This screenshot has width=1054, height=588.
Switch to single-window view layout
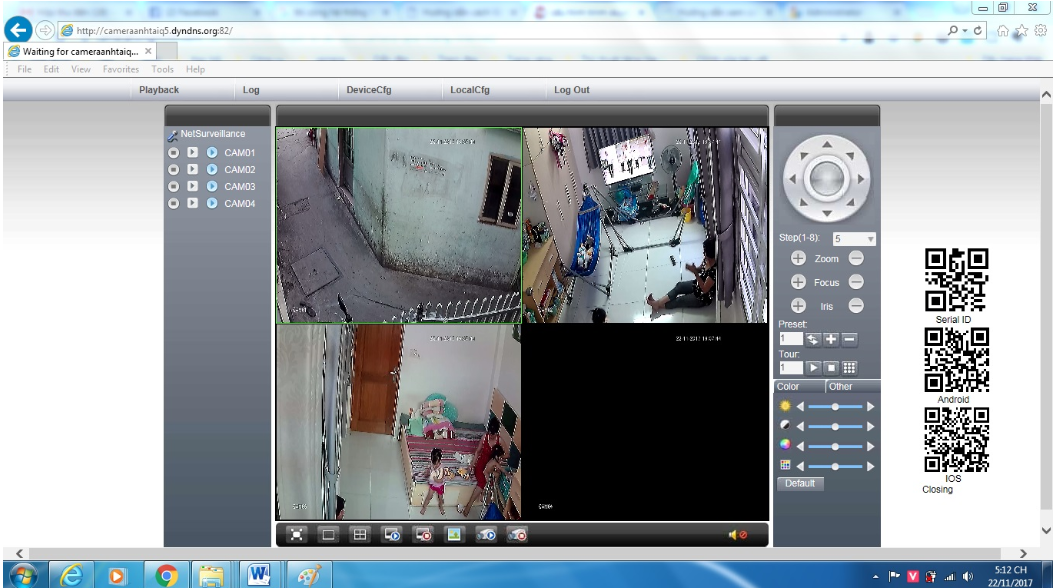(327, 535)
